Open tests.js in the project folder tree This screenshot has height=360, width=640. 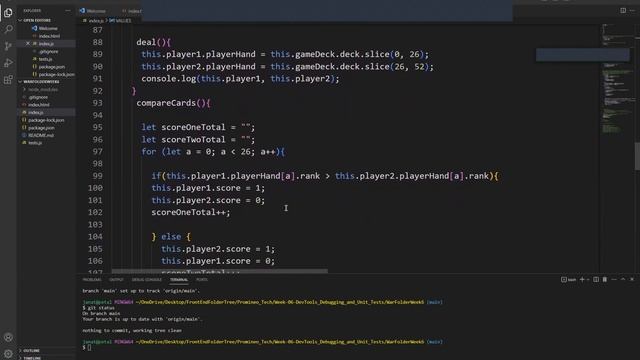pyautogui.click(x=35, y=143)
